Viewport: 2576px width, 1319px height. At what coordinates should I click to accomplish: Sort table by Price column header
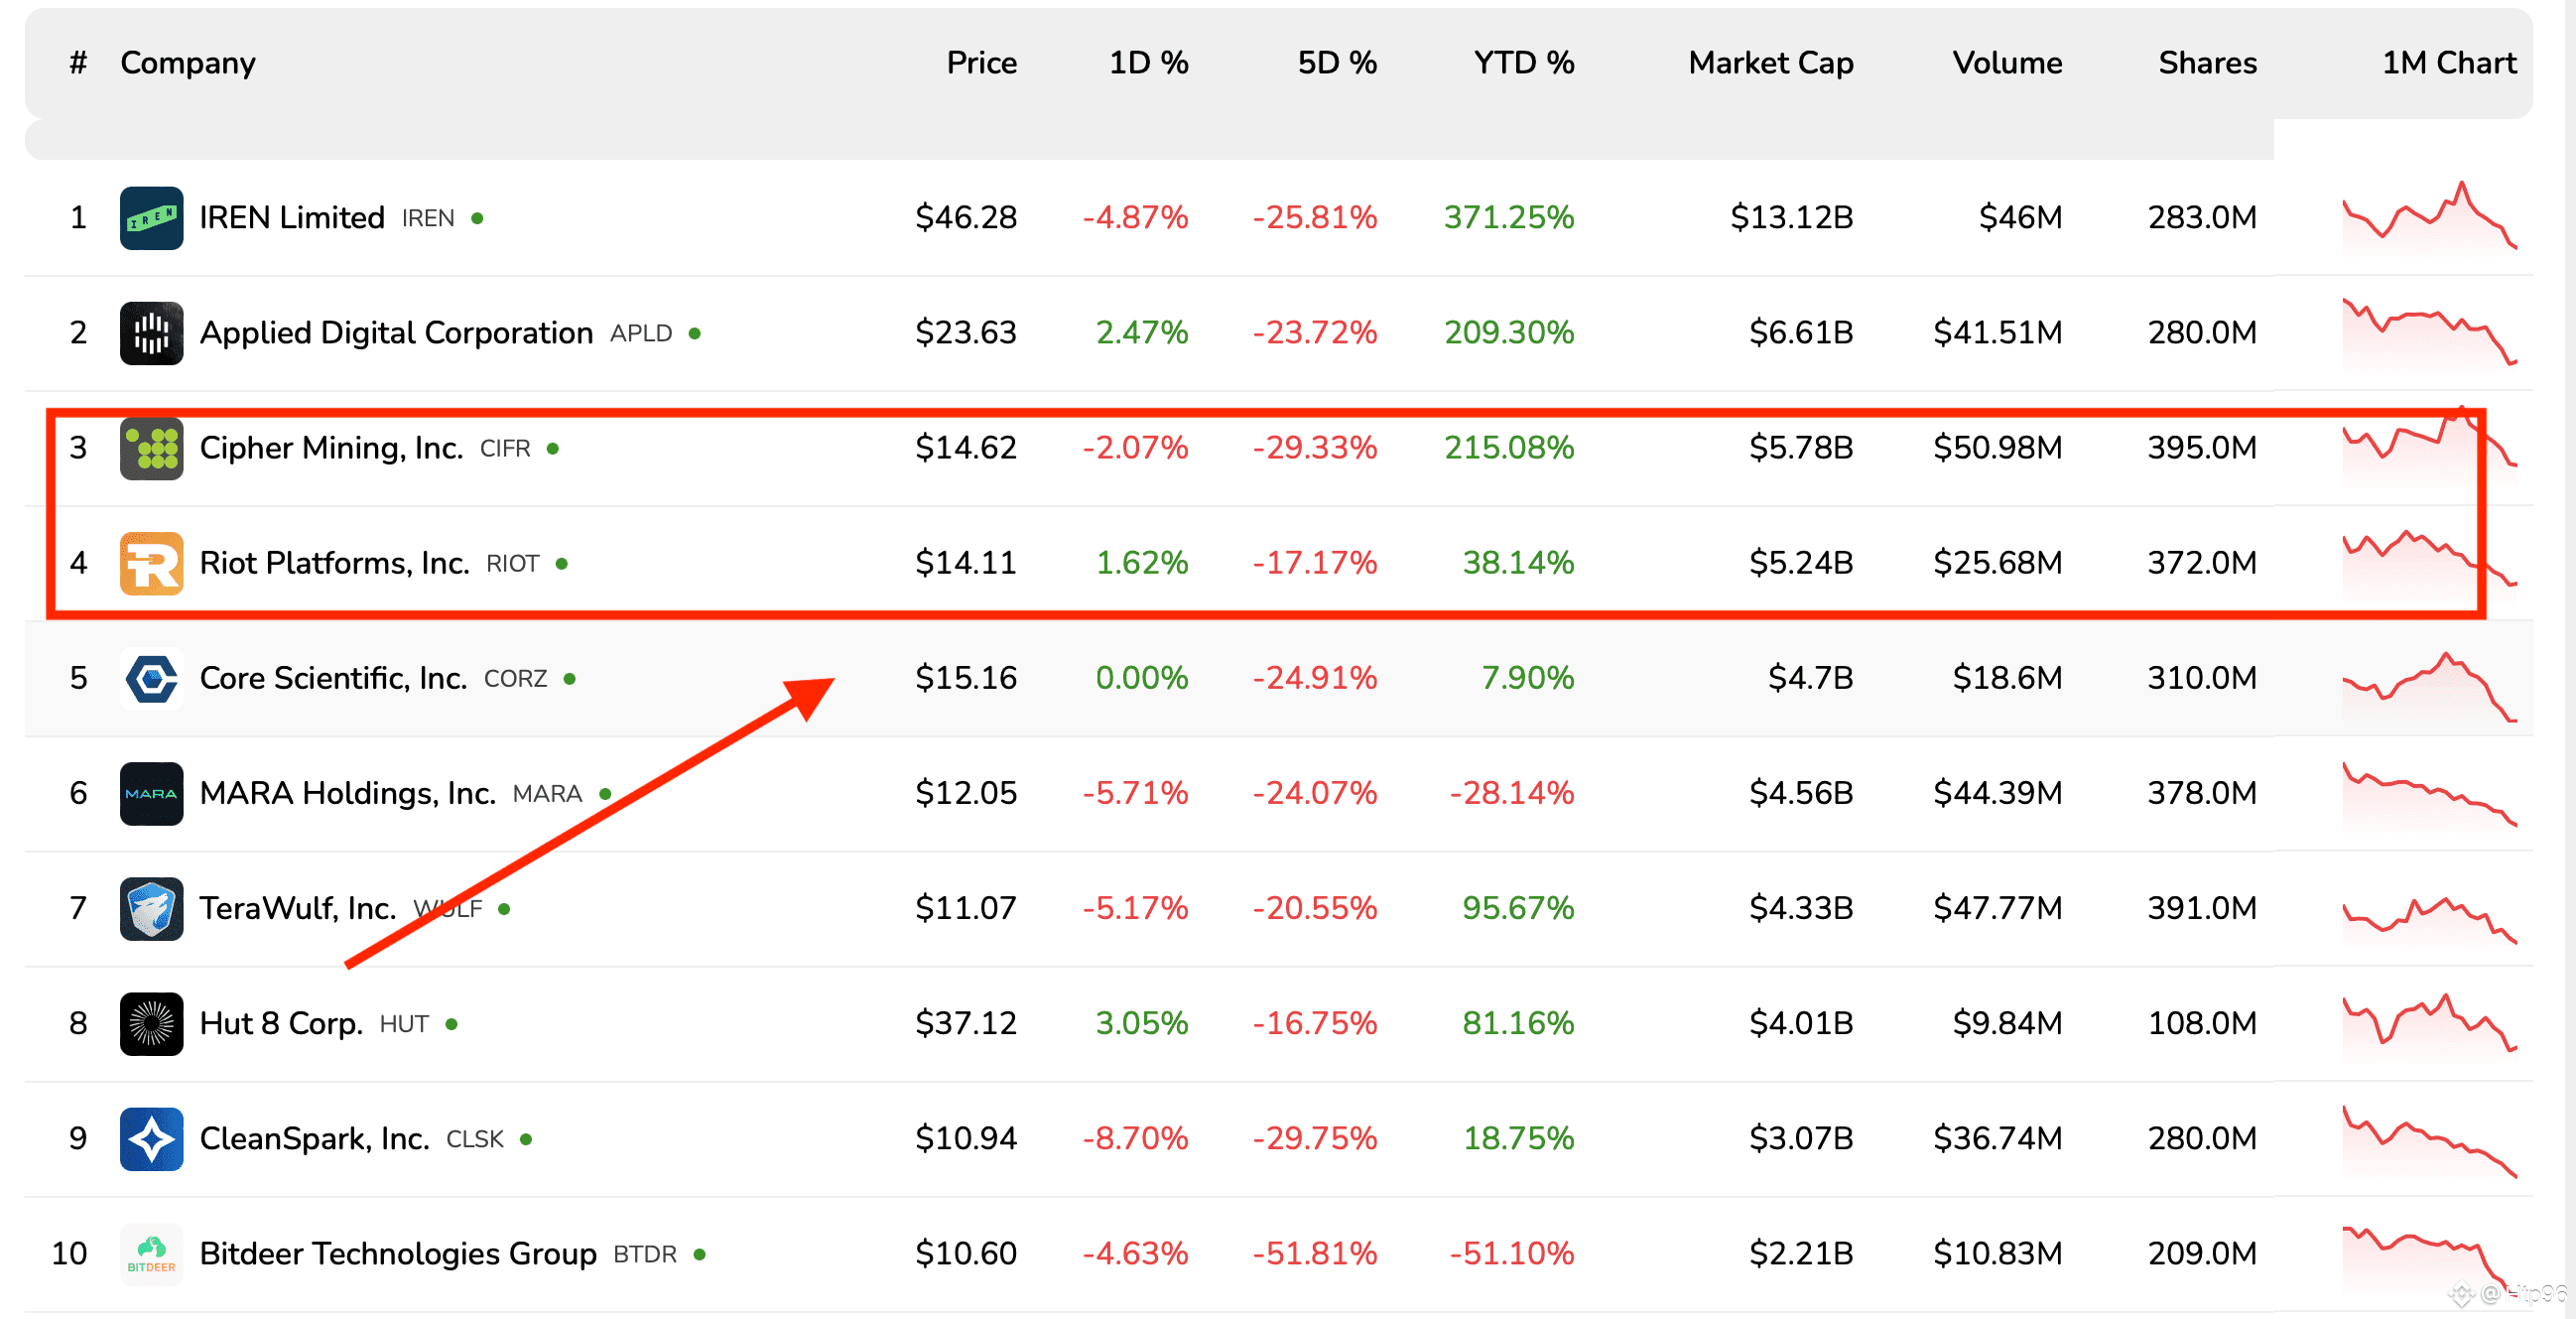[x=980, y=63]
